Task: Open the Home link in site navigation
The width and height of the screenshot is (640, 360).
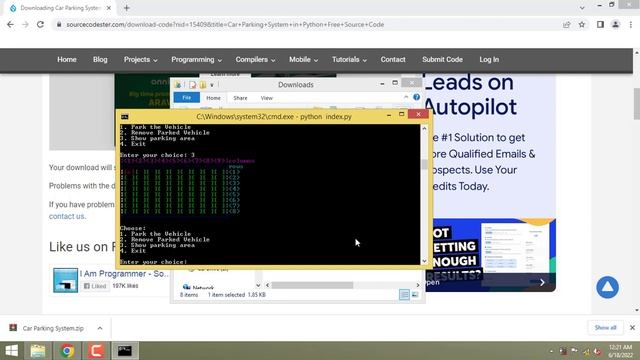Action: pos(67,60)
